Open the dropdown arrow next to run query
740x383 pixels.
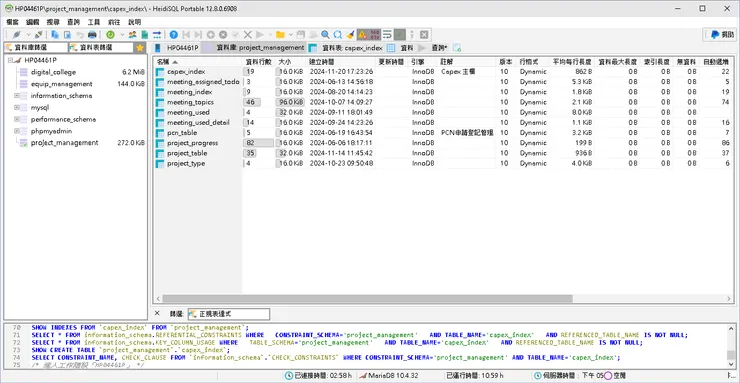(270, 34)
